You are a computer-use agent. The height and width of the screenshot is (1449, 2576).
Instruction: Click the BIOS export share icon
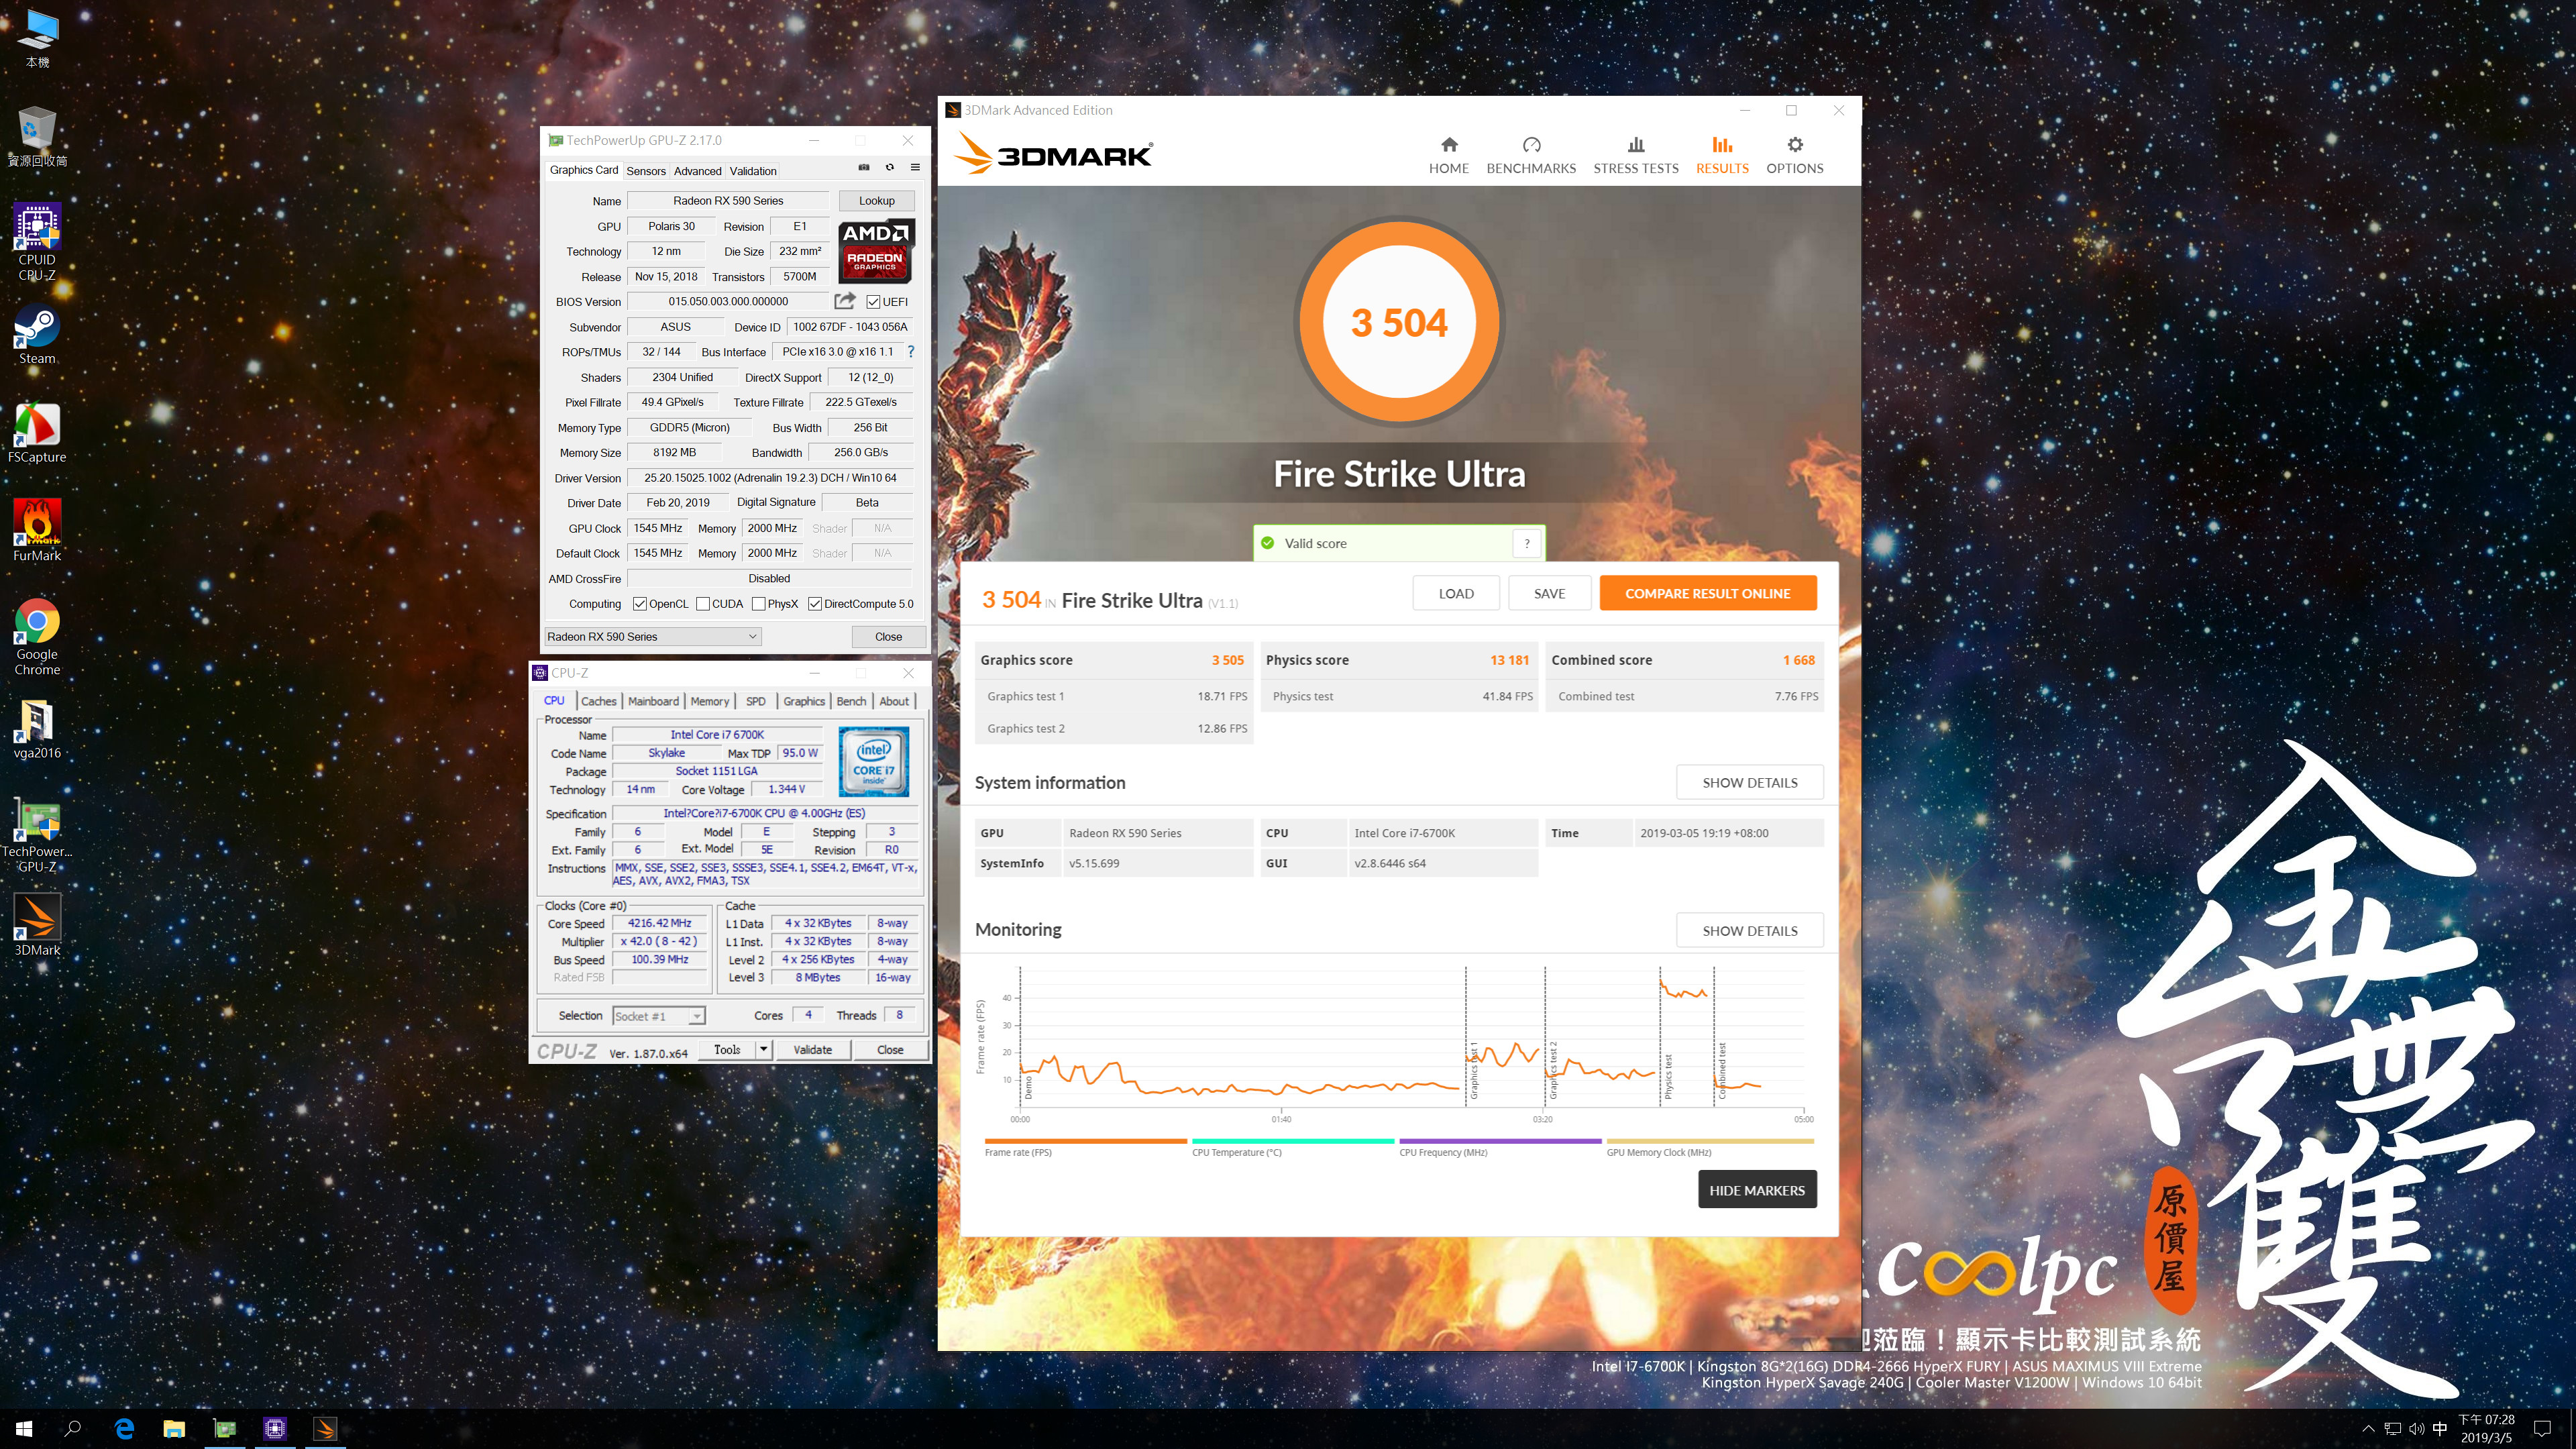845,301
